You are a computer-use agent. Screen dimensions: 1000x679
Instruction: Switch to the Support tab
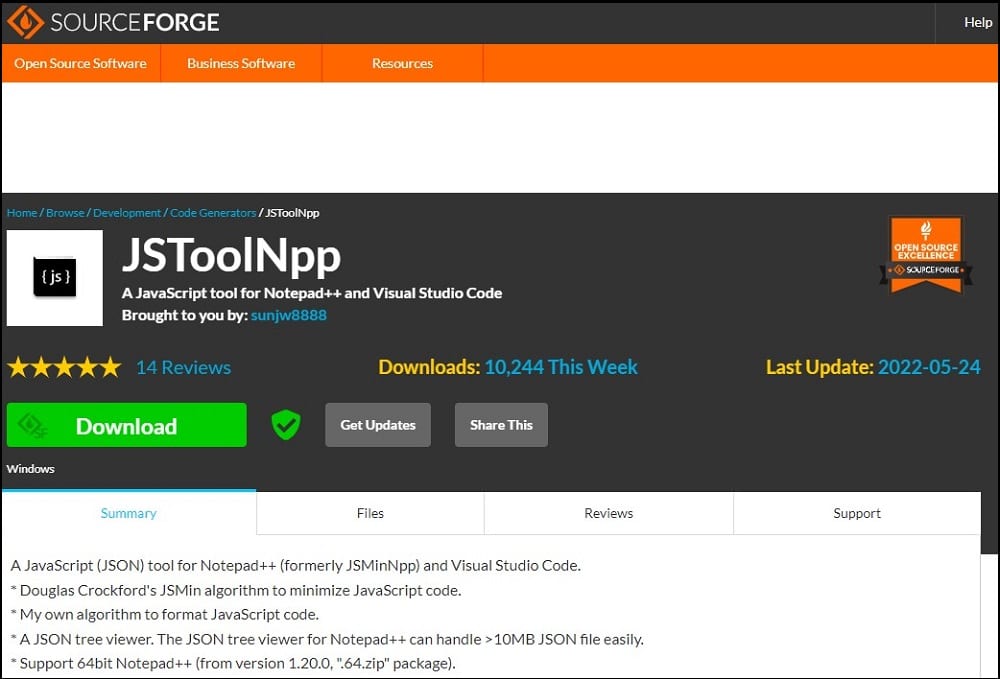pyautogui.click(x=857, y=513)
